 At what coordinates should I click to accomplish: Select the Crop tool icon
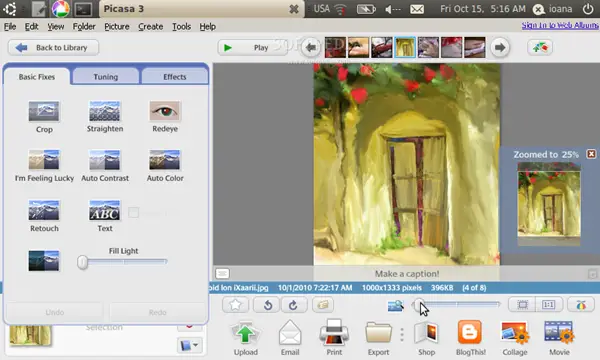(x=44, y=111)
